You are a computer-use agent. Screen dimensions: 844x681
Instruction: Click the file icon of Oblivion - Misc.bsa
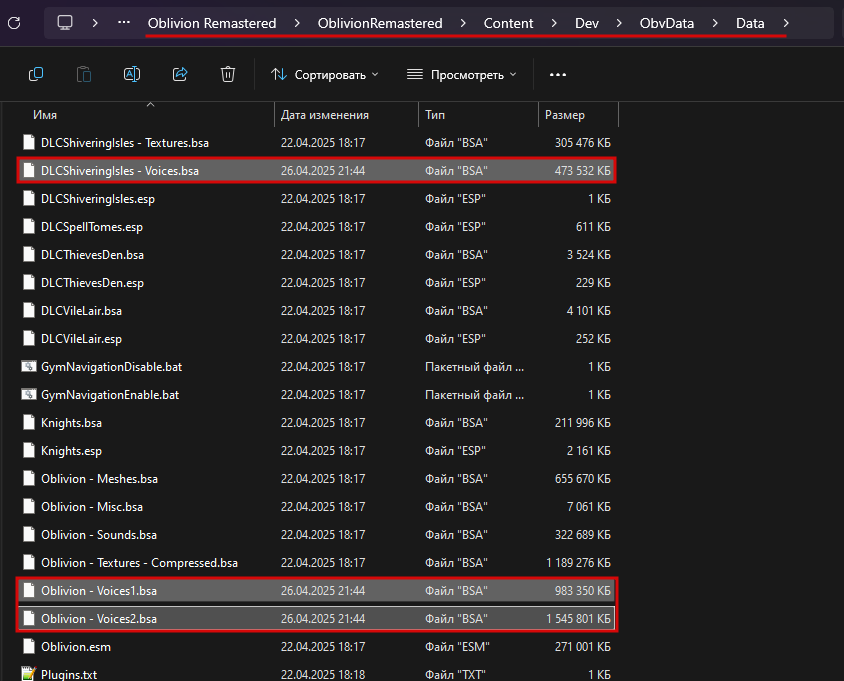(x=29, y=507)
